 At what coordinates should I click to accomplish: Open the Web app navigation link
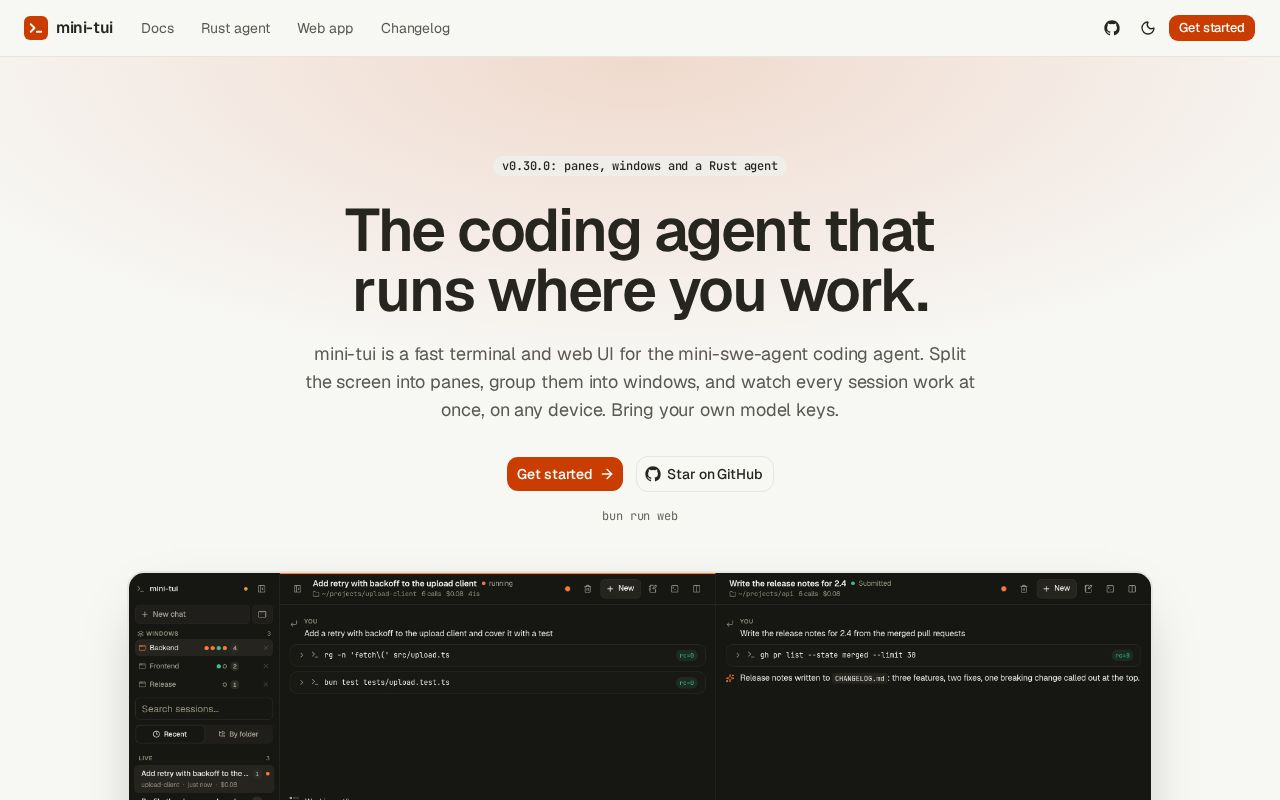point(325,28)
